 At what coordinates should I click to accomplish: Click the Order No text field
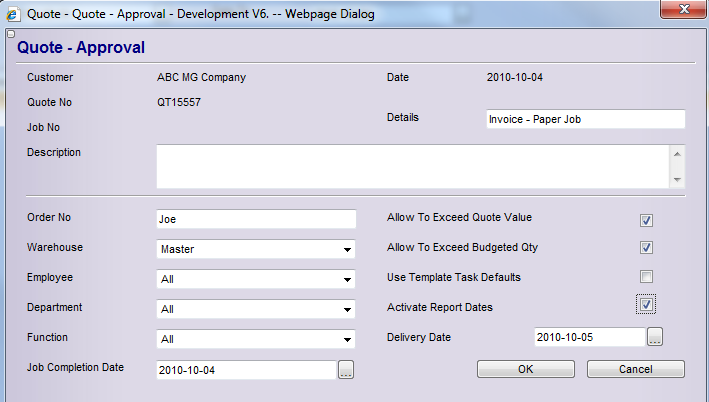pos(256,219)
